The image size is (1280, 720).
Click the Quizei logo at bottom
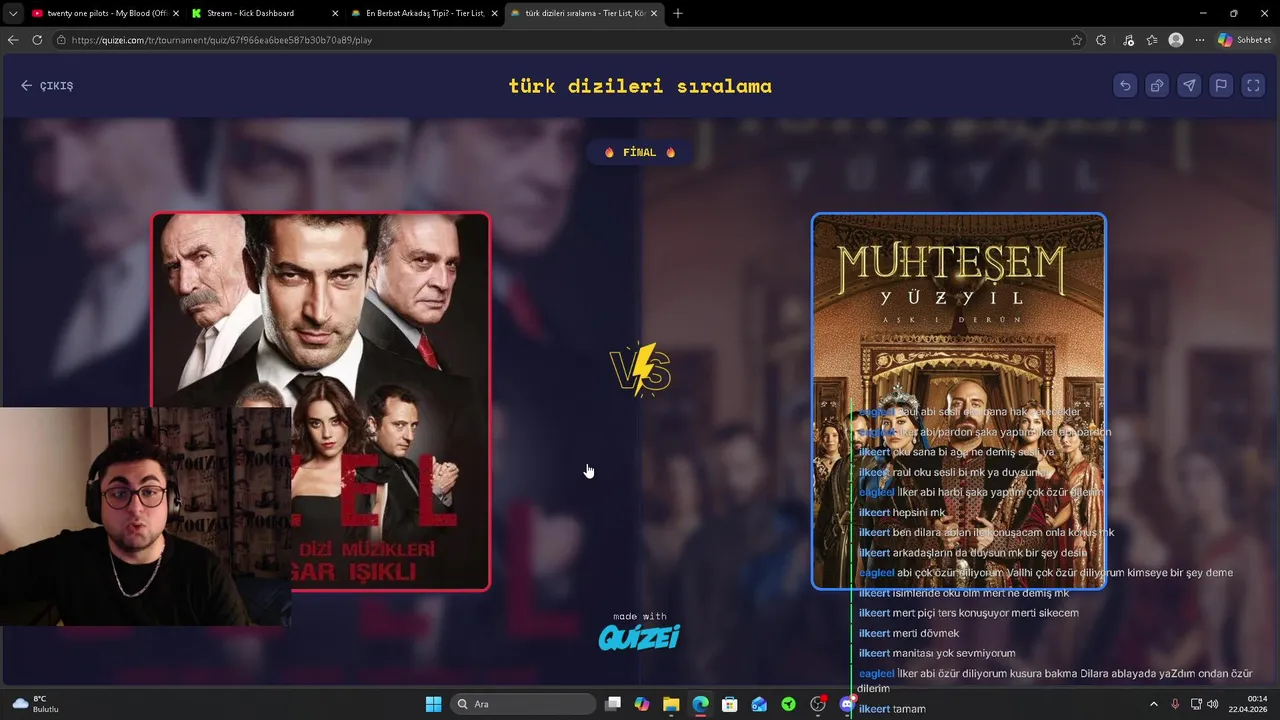(640, 636)
